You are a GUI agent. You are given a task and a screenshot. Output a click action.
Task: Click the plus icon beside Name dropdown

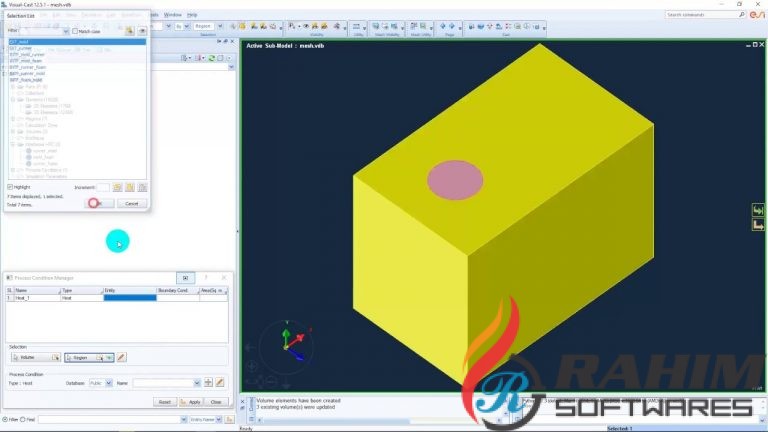(209, 382)
